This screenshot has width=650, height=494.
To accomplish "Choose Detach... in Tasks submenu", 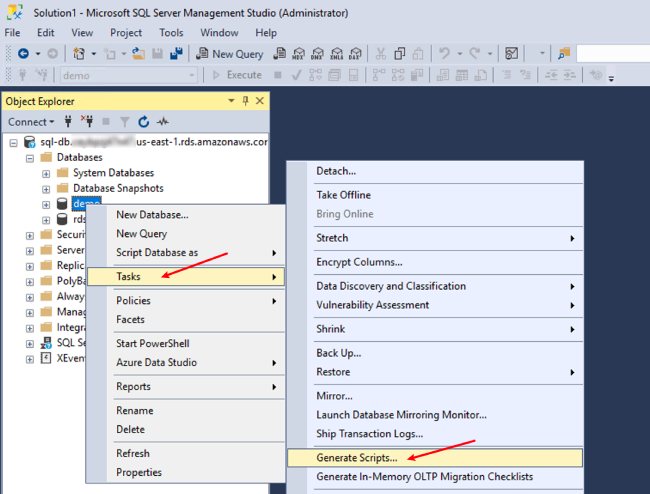I will click(x=435, y=171).
